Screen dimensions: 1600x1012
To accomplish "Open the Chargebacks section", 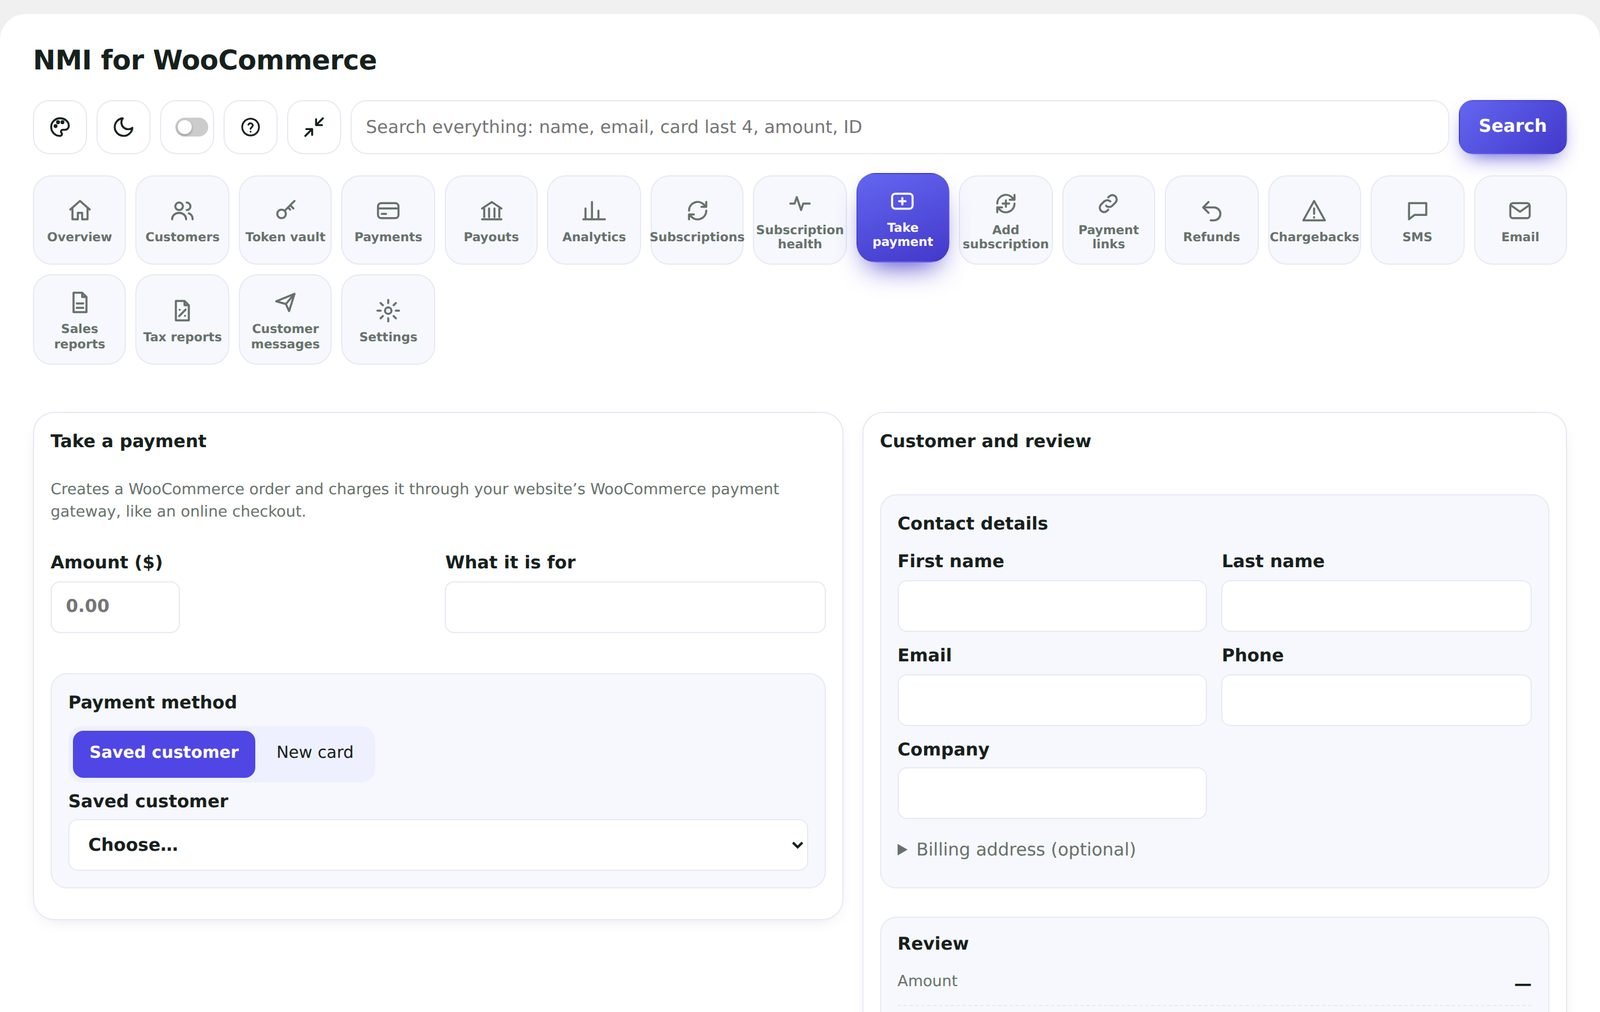I will click(1314, 220).
